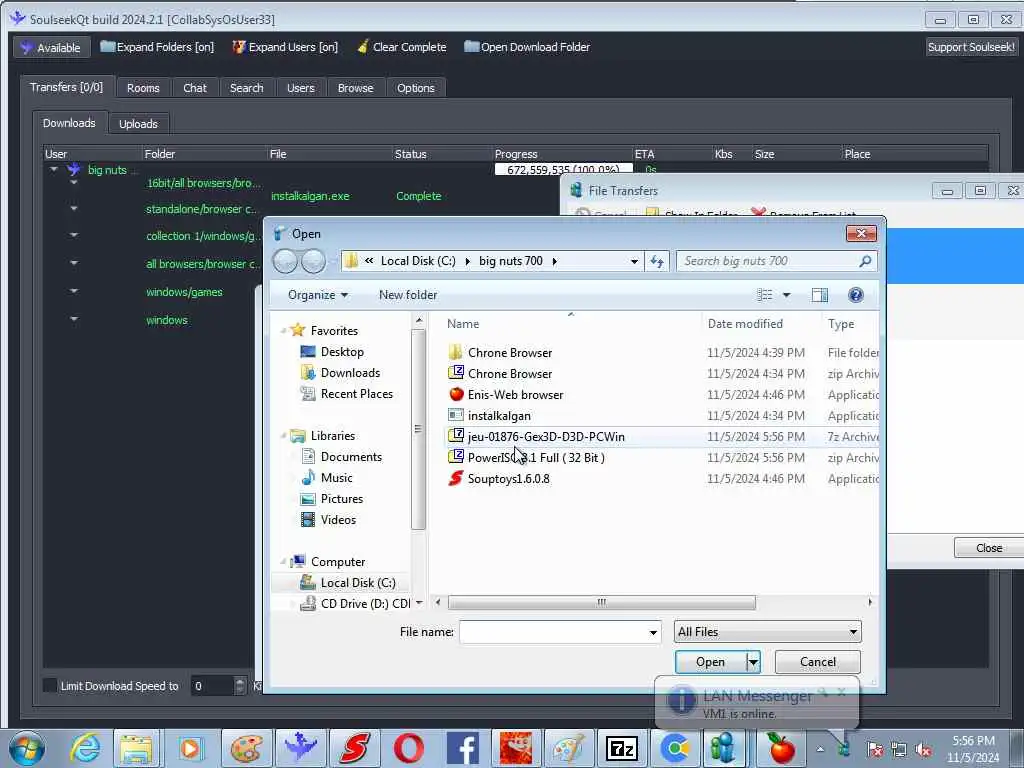Viewport: 1024px width, 768px height.
Task: Open the view options dropdown arrow
Action: point(786,295)
